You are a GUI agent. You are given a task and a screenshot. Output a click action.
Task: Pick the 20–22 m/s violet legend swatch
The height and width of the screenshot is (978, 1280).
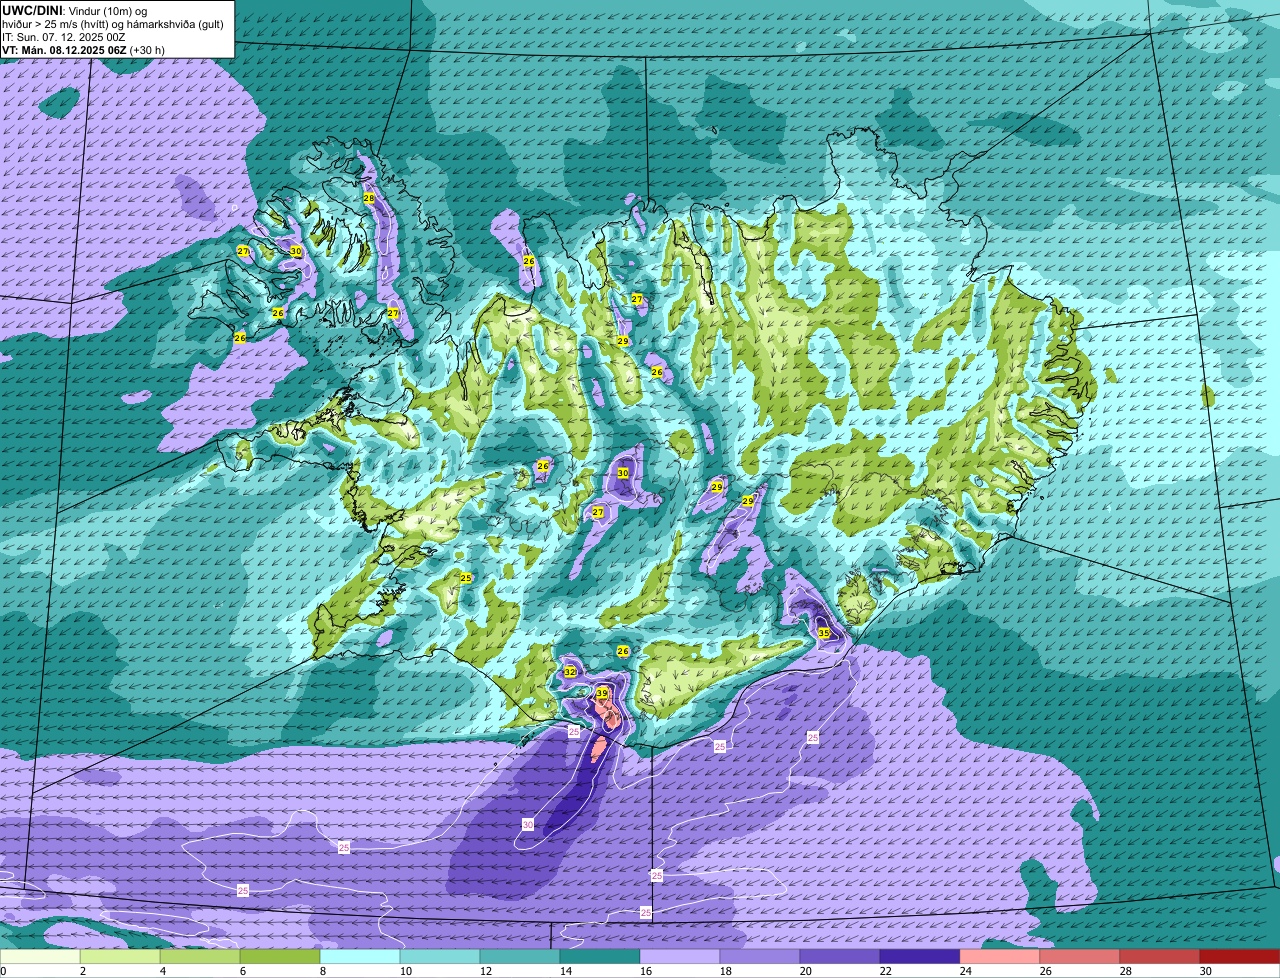coord(840,957)
